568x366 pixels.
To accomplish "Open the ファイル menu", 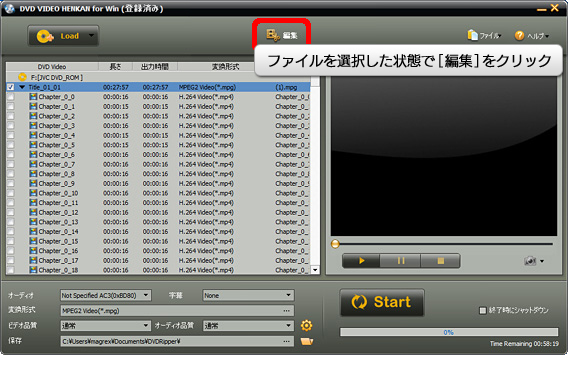I will point(484,35).
